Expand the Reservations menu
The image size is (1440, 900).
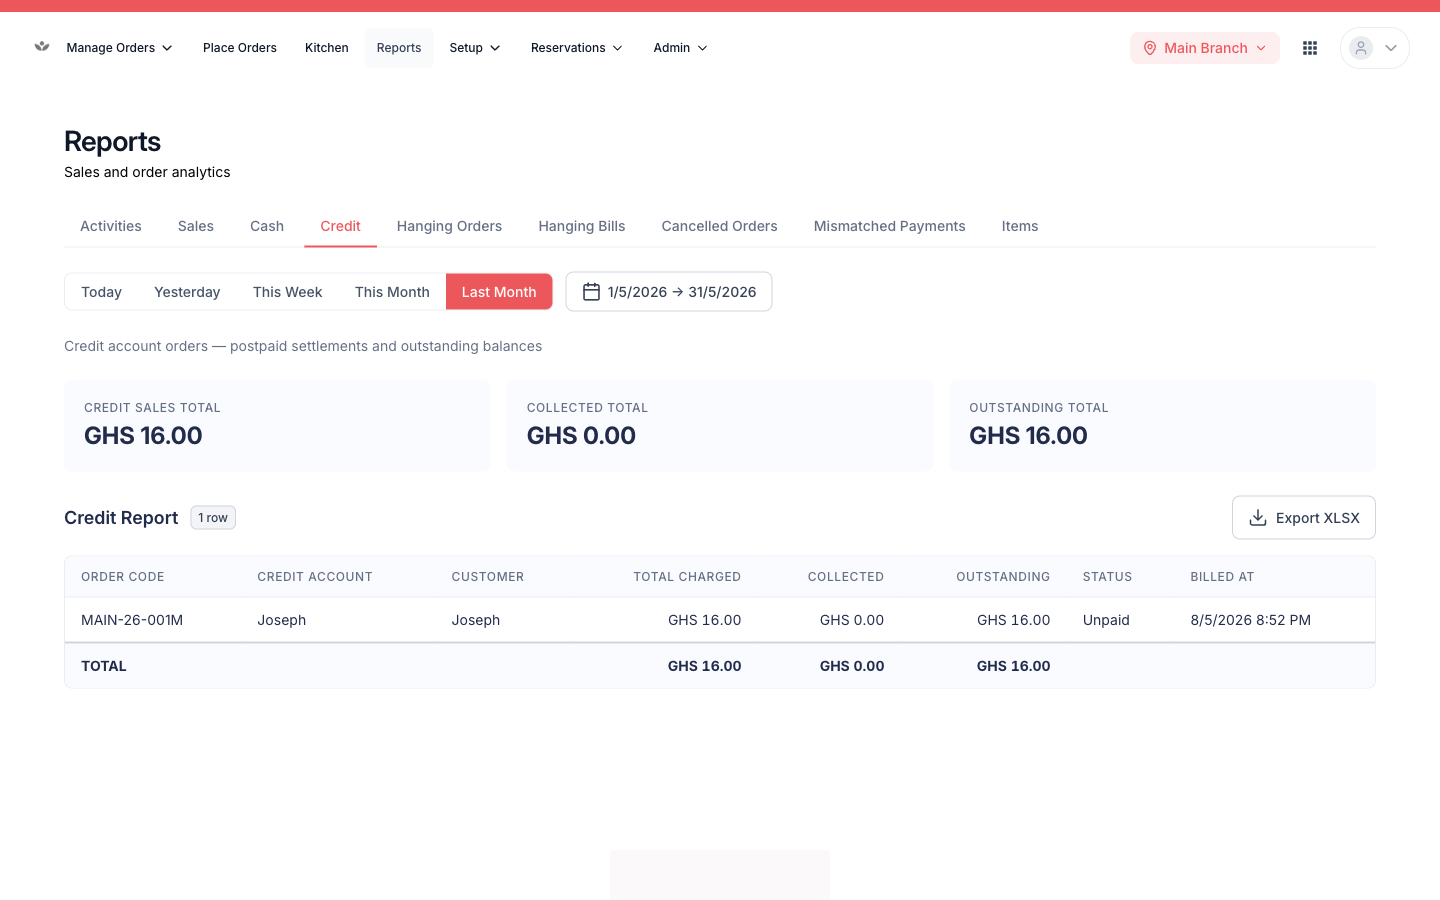(x=577, y=48)
